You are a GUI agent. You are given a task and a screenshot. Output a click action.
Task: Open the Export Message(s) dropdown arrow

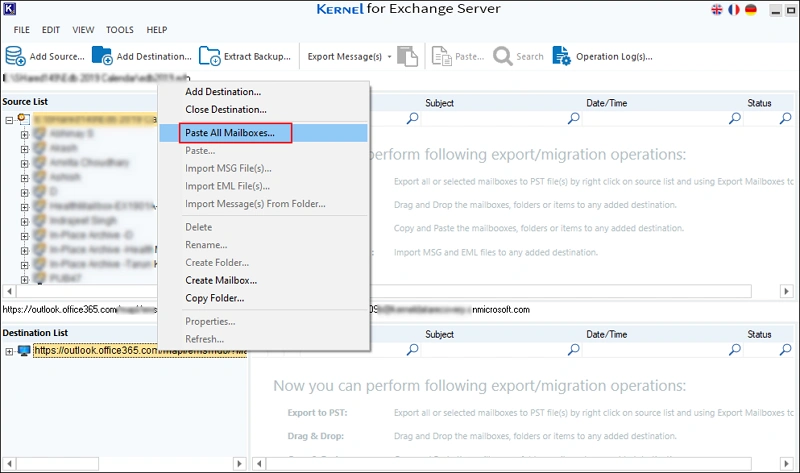[389, 57]
